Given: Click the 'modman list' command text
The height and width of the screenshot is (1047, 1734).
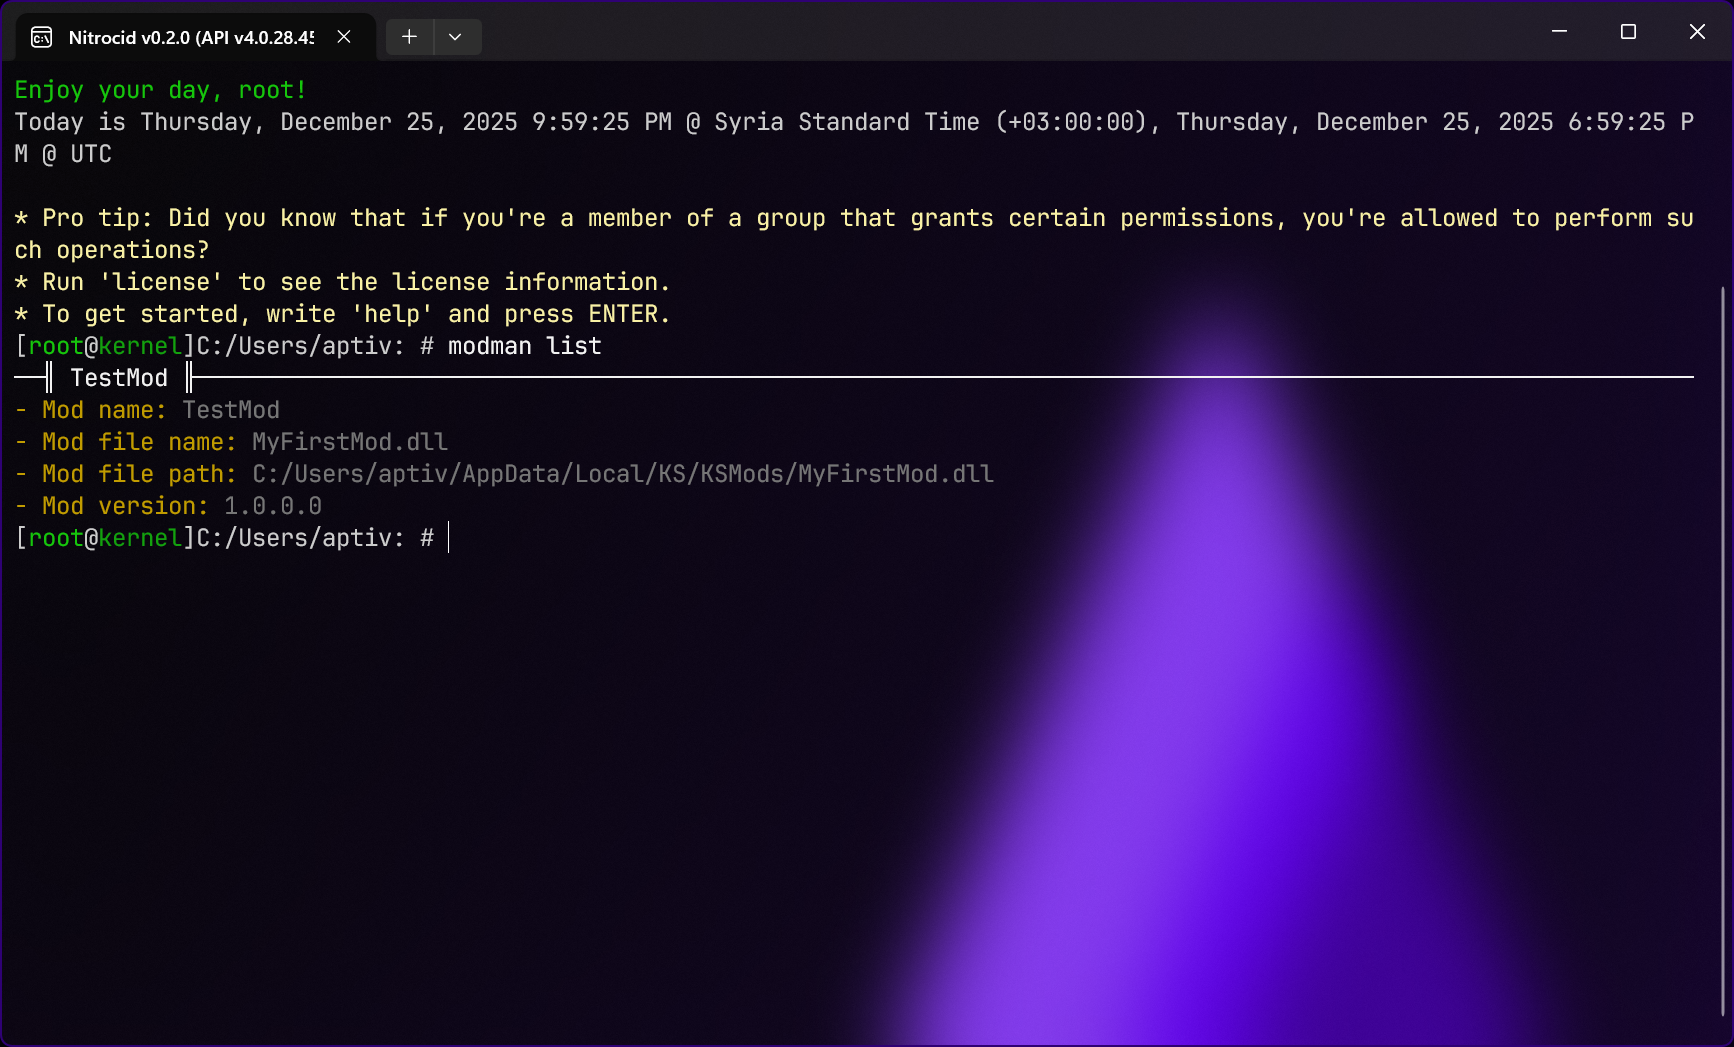Looking at the screenshot, I should (x=524, y=346).
